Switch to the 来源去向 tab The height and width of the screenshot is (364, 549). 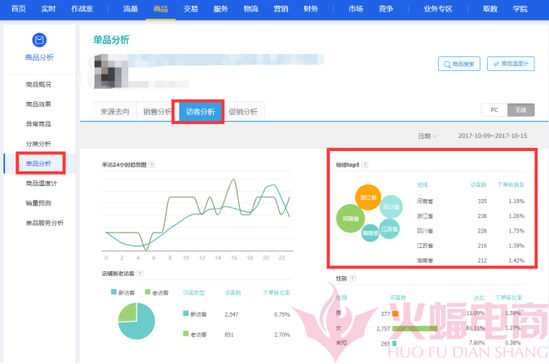pos(115,112)
